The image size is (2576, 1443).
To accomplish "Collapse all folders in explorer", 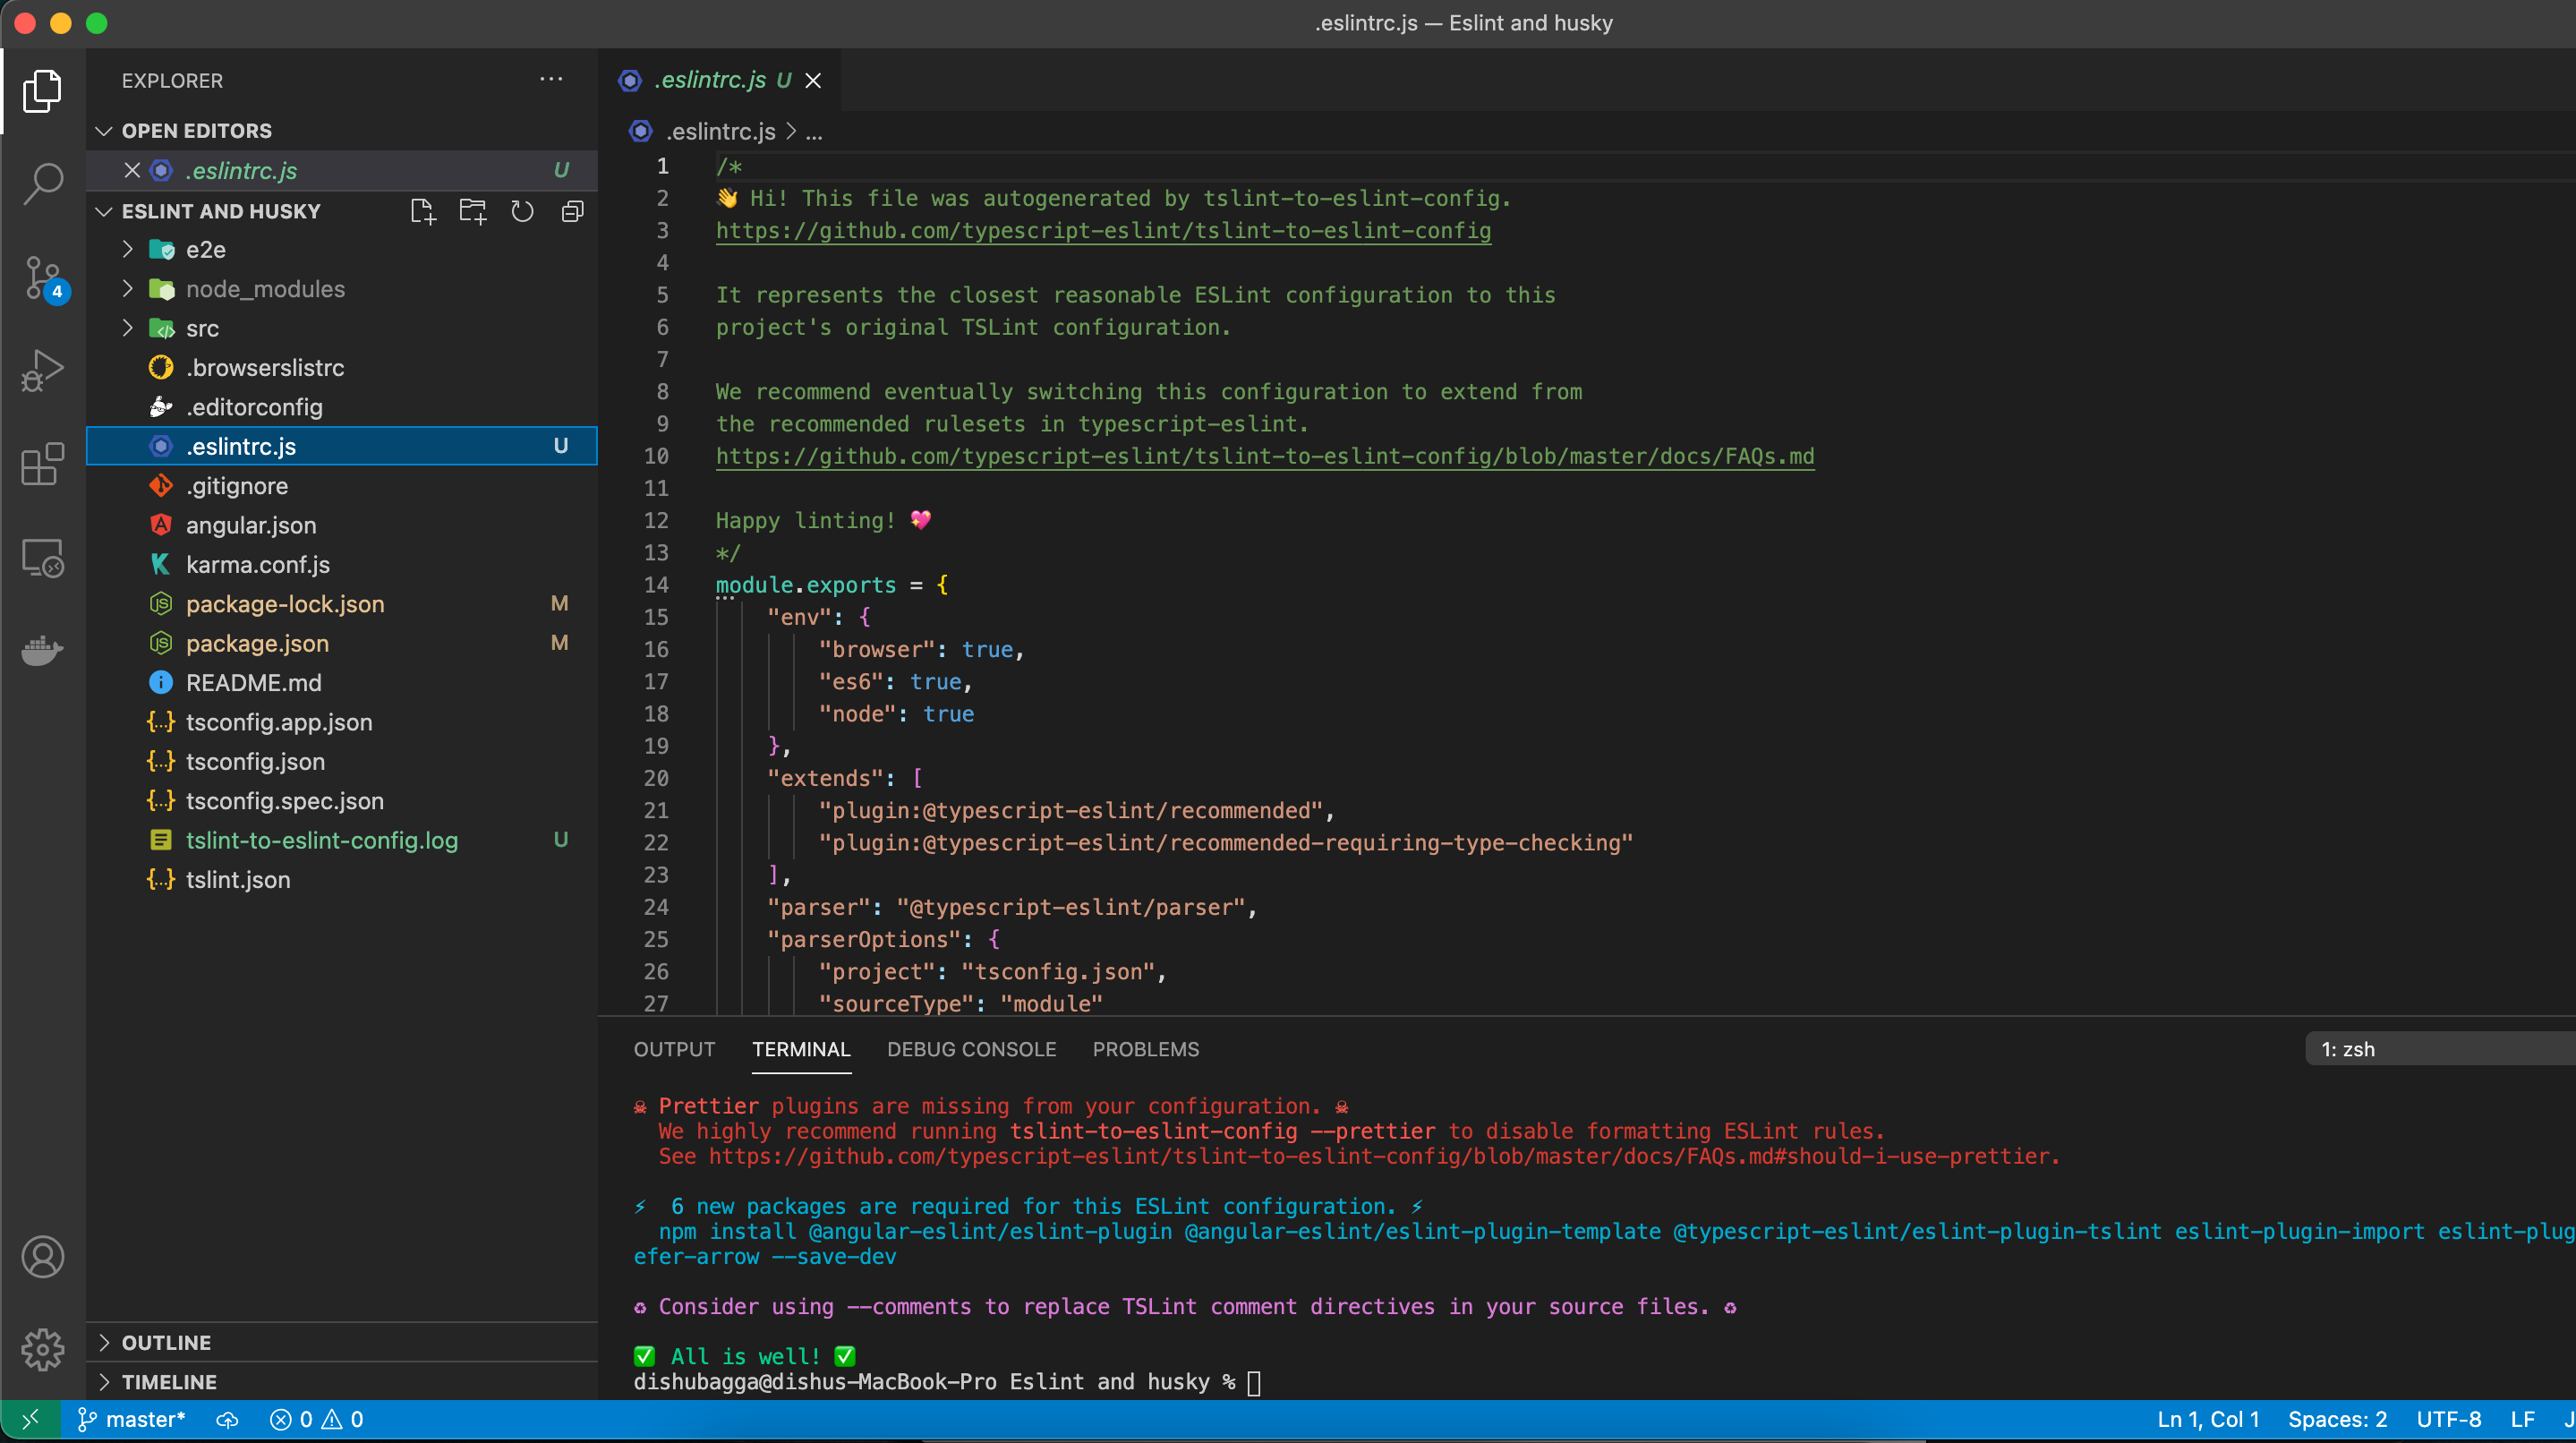I will coord(572,211).
